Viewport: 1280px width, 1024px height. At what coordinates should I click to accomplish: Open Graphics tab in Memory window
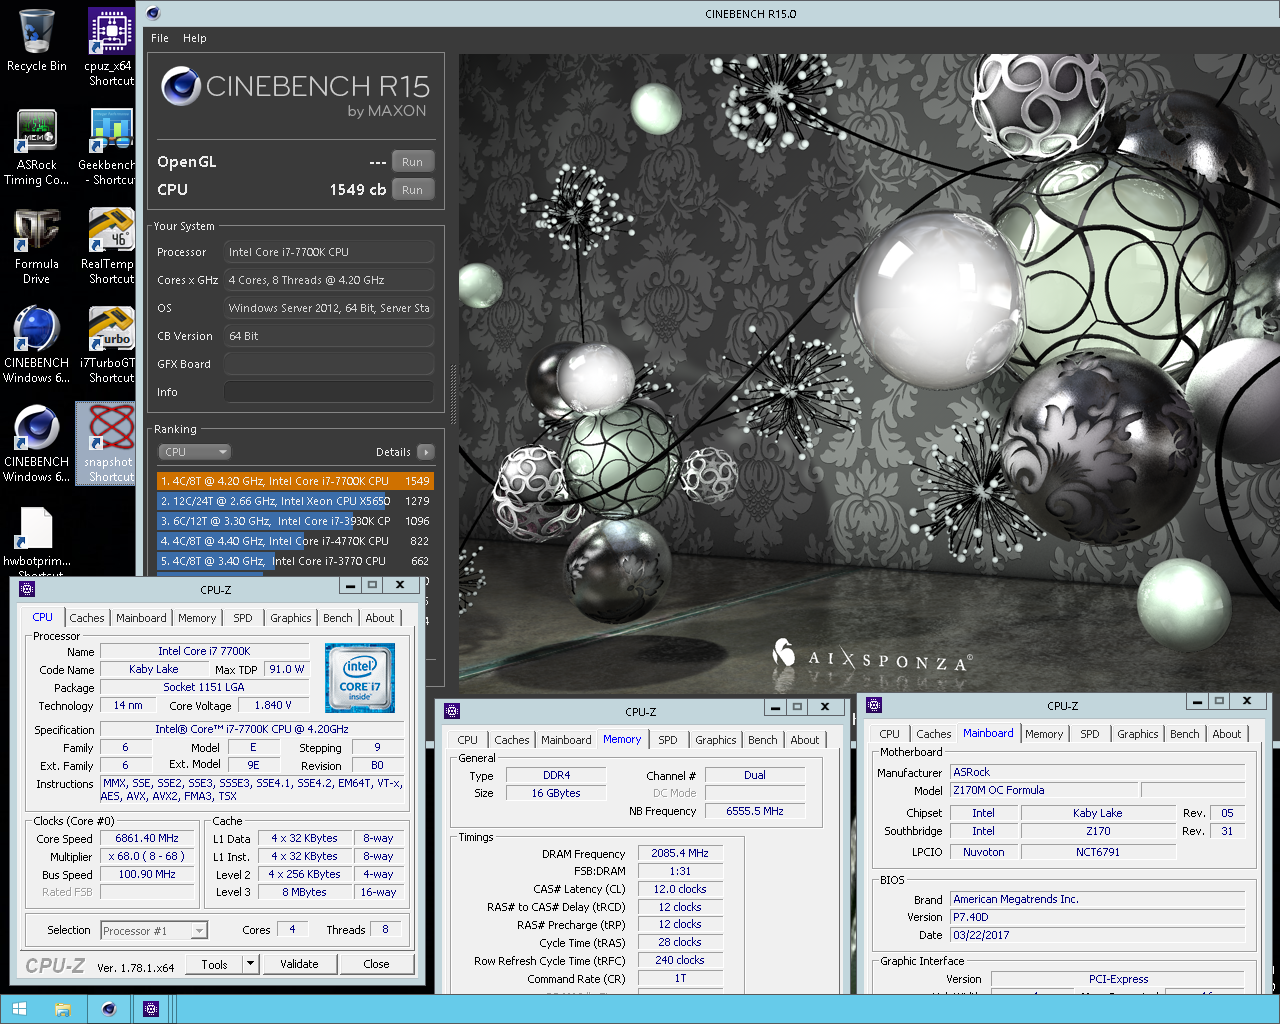716,740
